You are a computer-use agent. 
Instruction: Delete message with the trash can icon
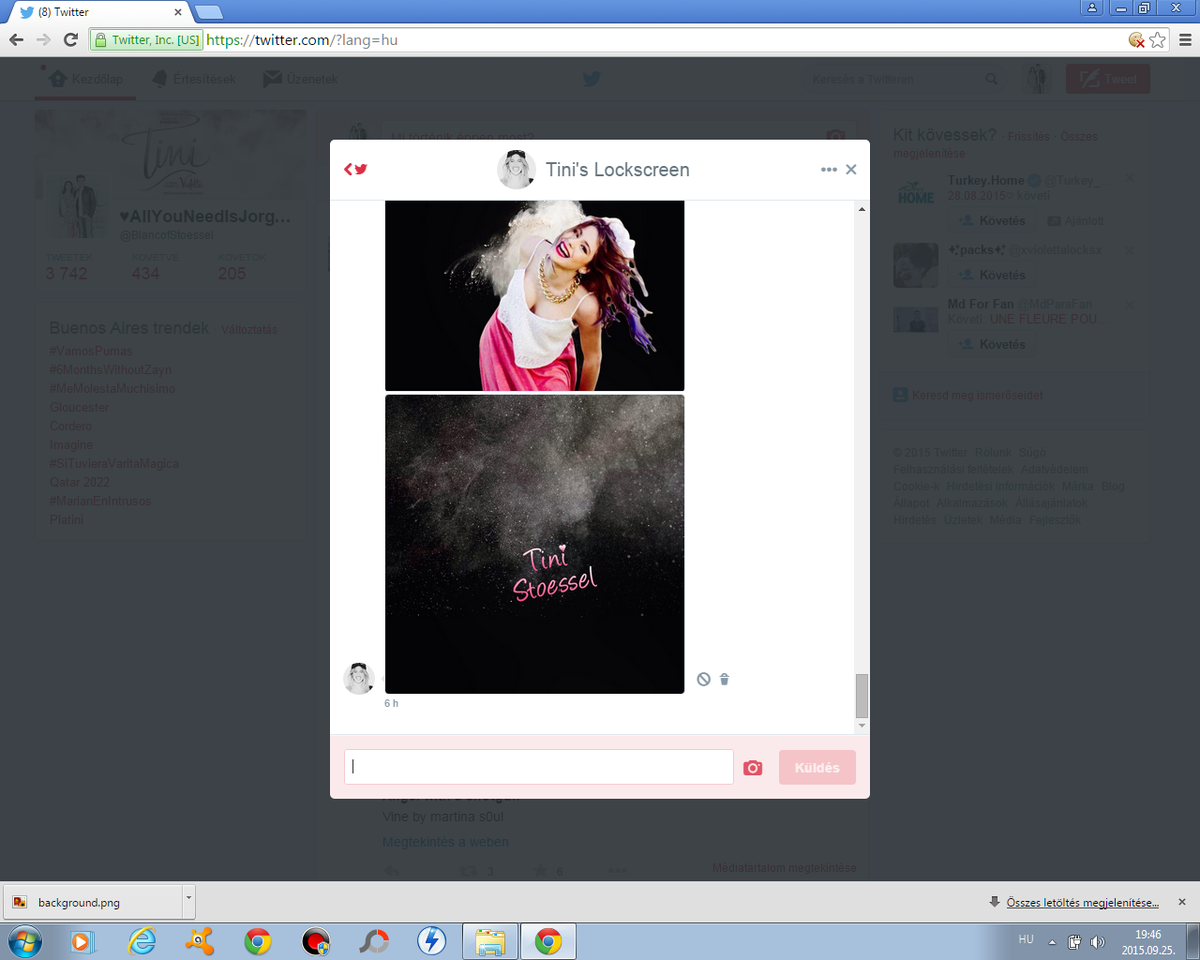[725, 679]
